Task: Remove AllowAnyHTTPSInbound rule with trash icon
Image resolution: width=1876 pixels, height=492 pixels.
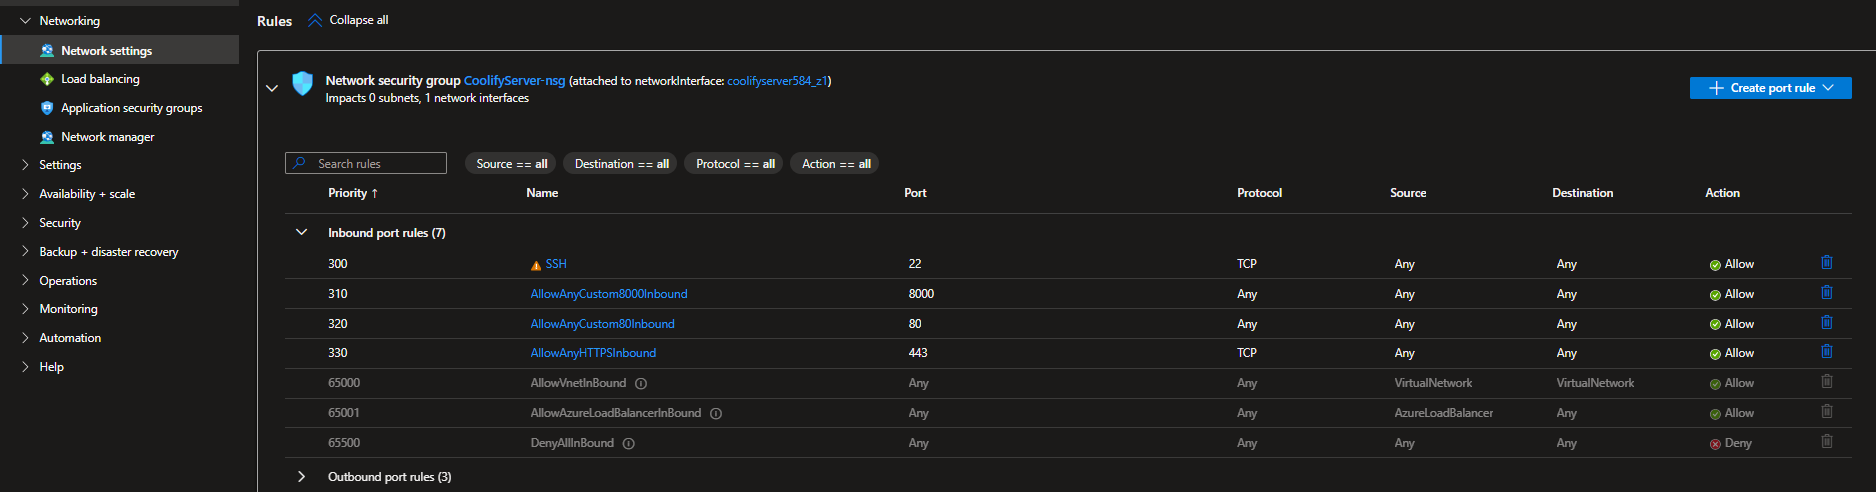Action: pos(1826,352)
